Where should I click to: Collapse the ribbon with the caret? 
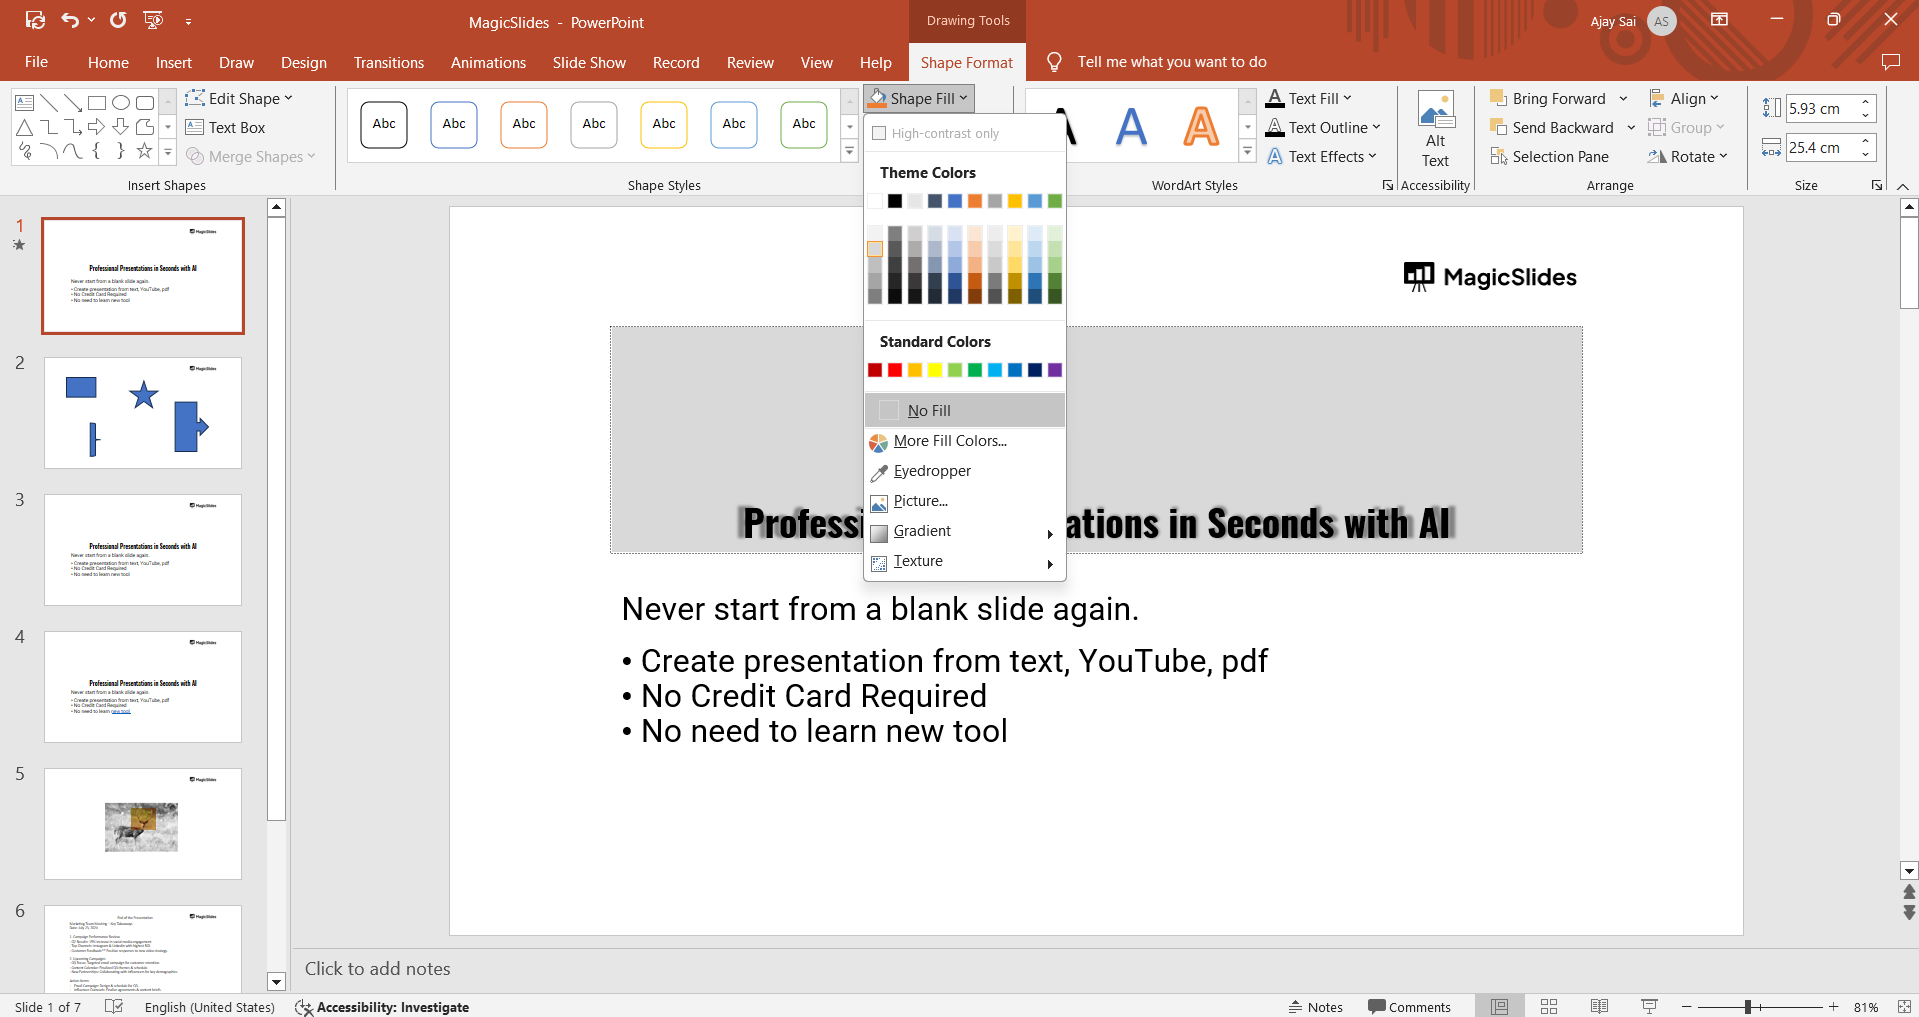[x=1902, y=186]
